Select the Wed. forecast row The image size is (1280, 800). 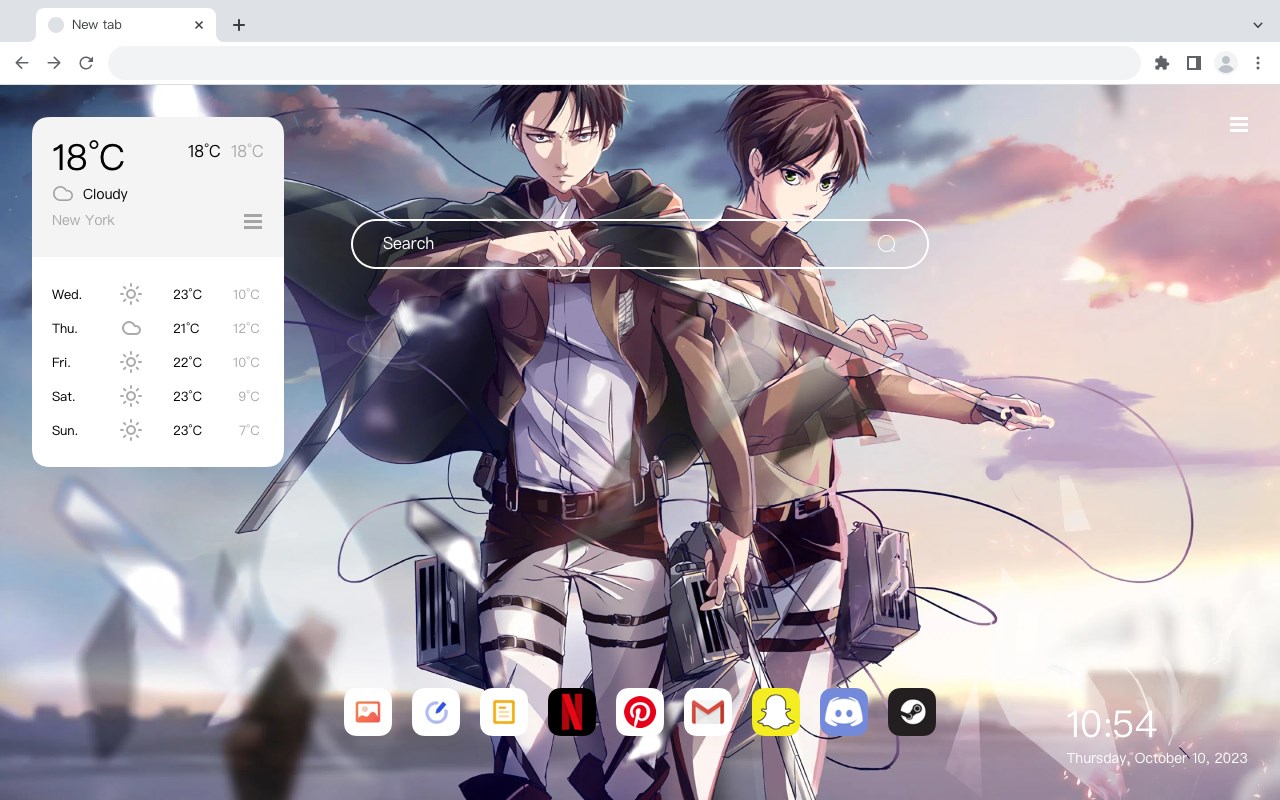click(158, 294)
